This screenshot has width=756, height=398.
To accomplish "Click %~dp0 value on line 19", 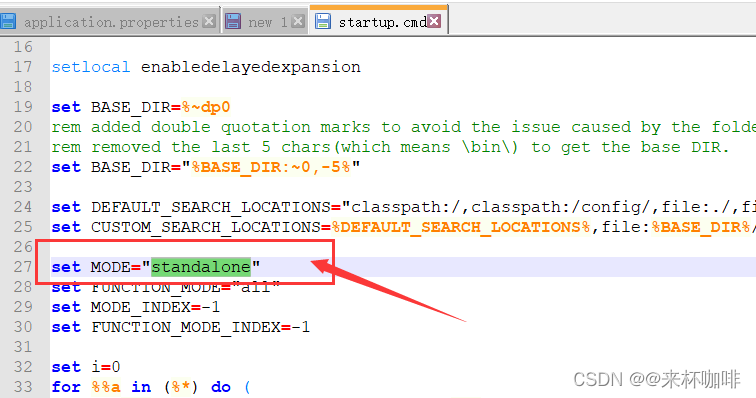I will [205, 107].
